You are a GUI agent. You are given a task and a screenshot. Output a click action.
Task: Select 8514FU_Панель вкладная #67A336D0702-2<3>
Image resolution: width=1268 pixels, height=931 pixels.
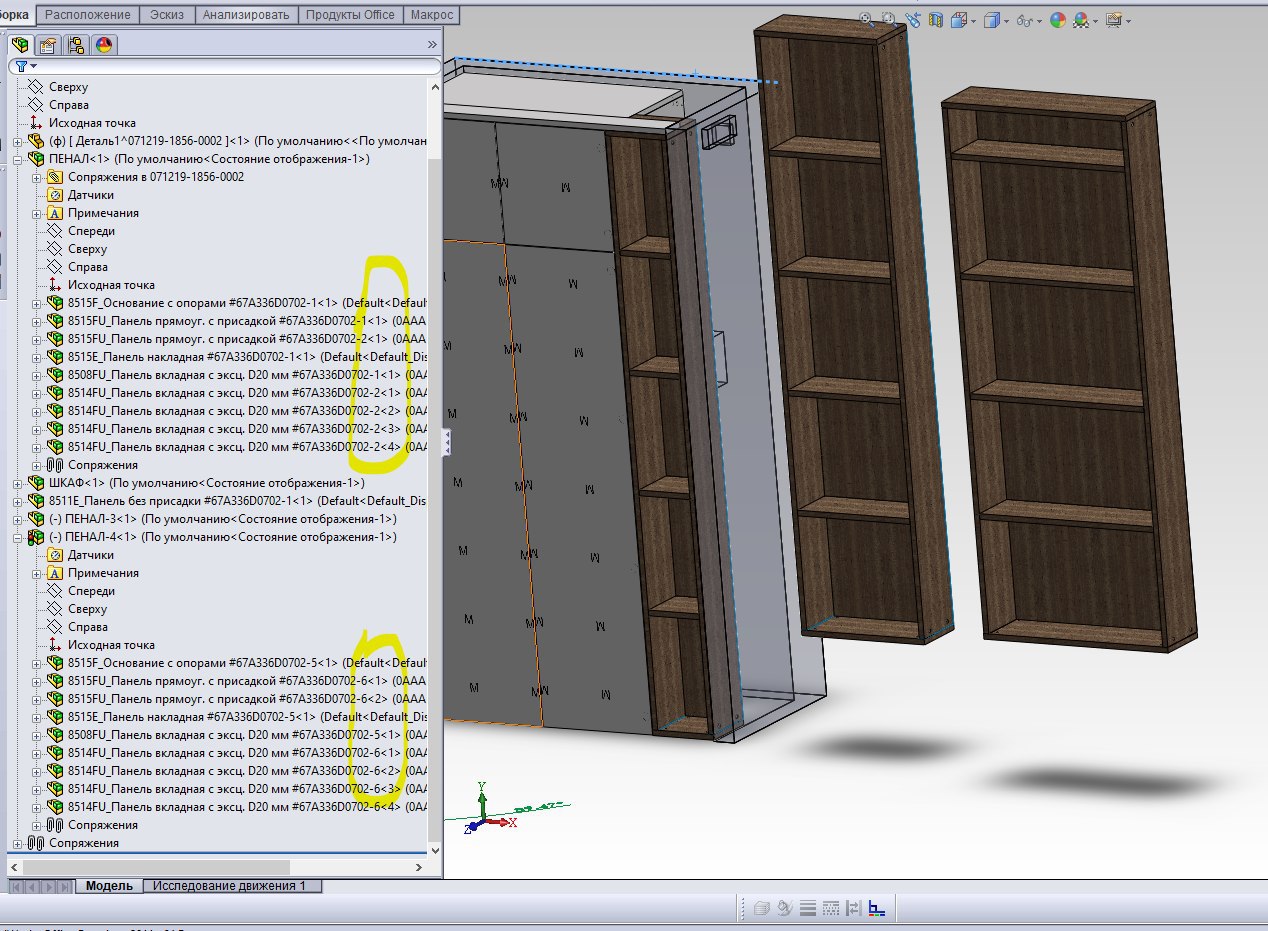(x=247, y=429)
